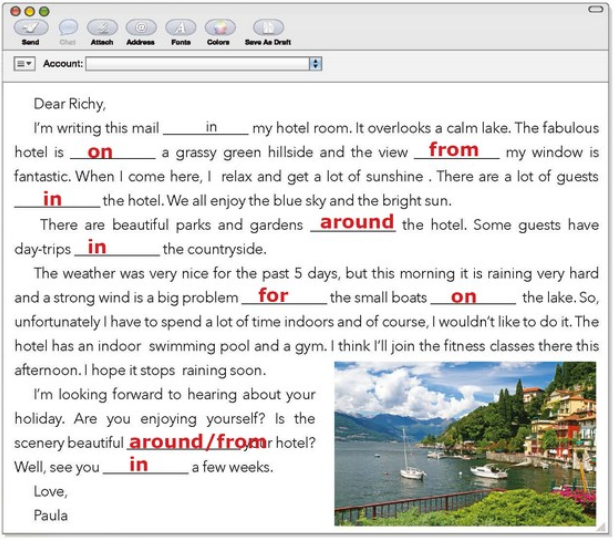The width and height of the screenshot is (614, 539).
Task: Click the Send paper plane icon
Action: (31, 27)
